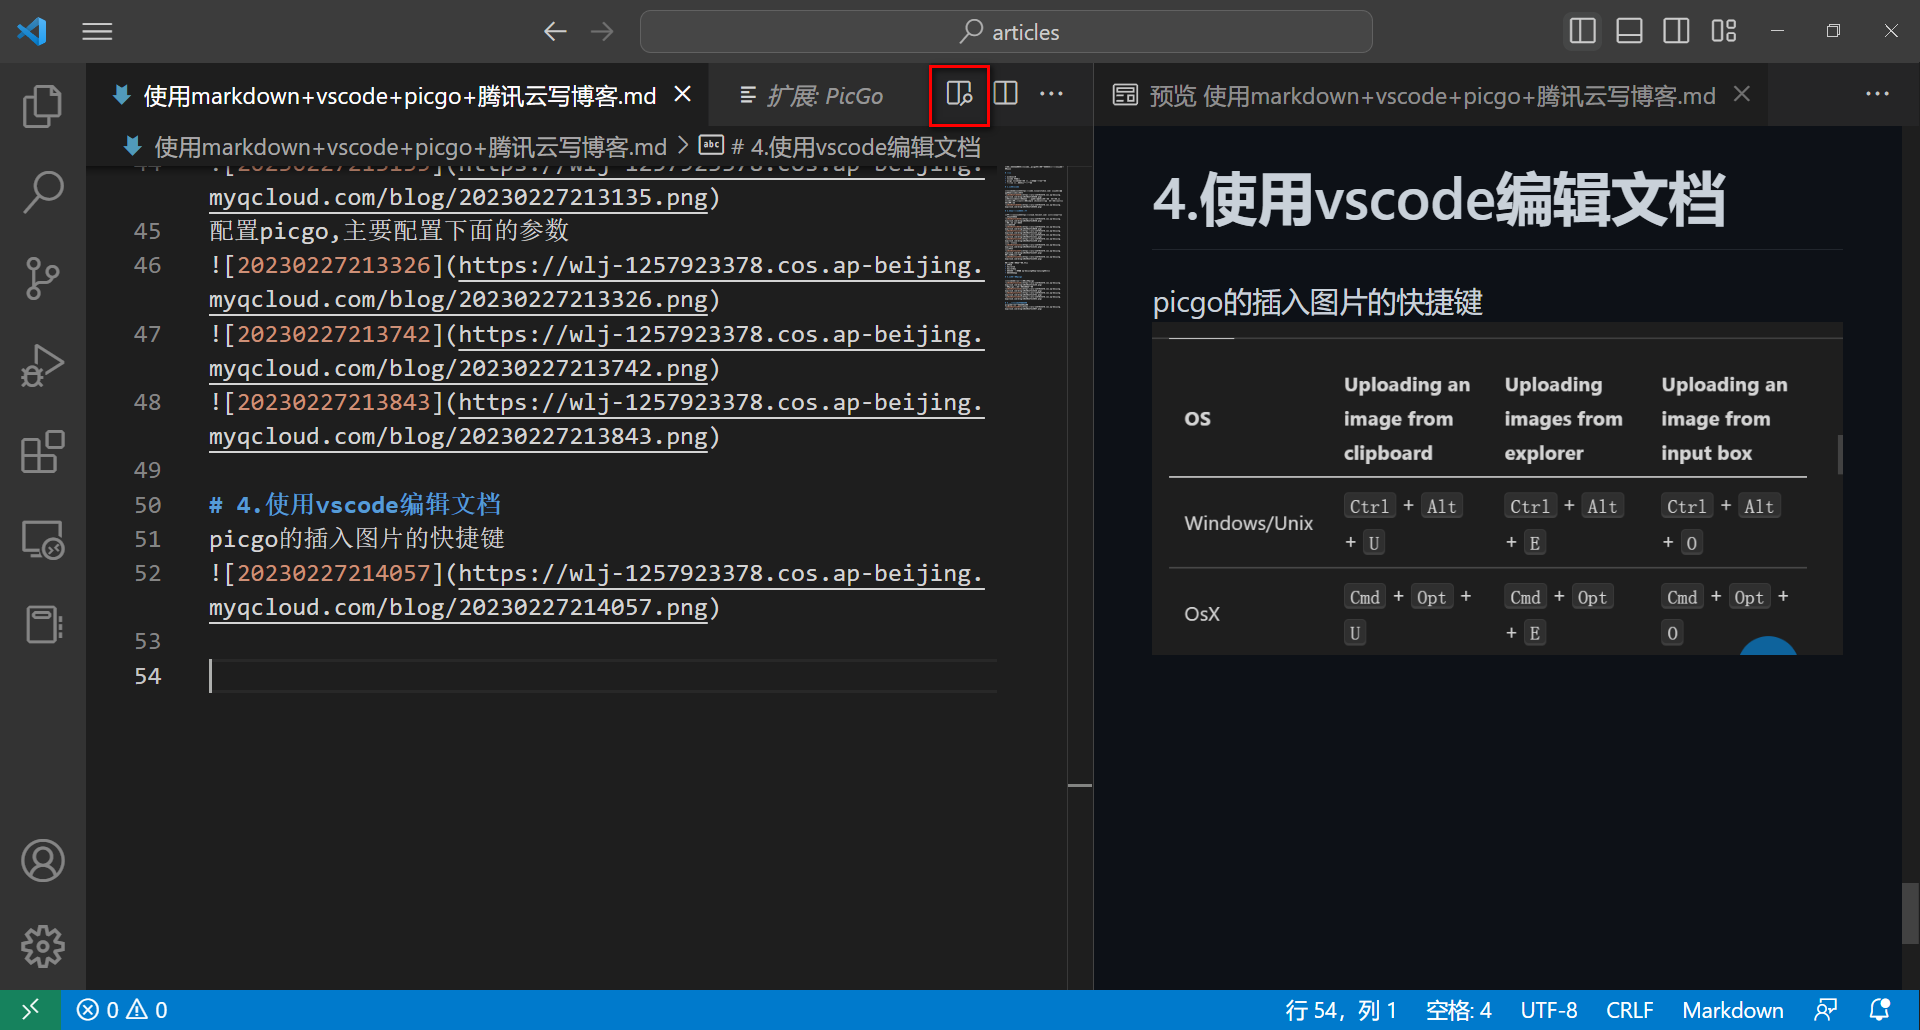This screenshot has height=1030, width=1920.
Task: Change file encoding UTF-8
Action: [1549, 1010]
